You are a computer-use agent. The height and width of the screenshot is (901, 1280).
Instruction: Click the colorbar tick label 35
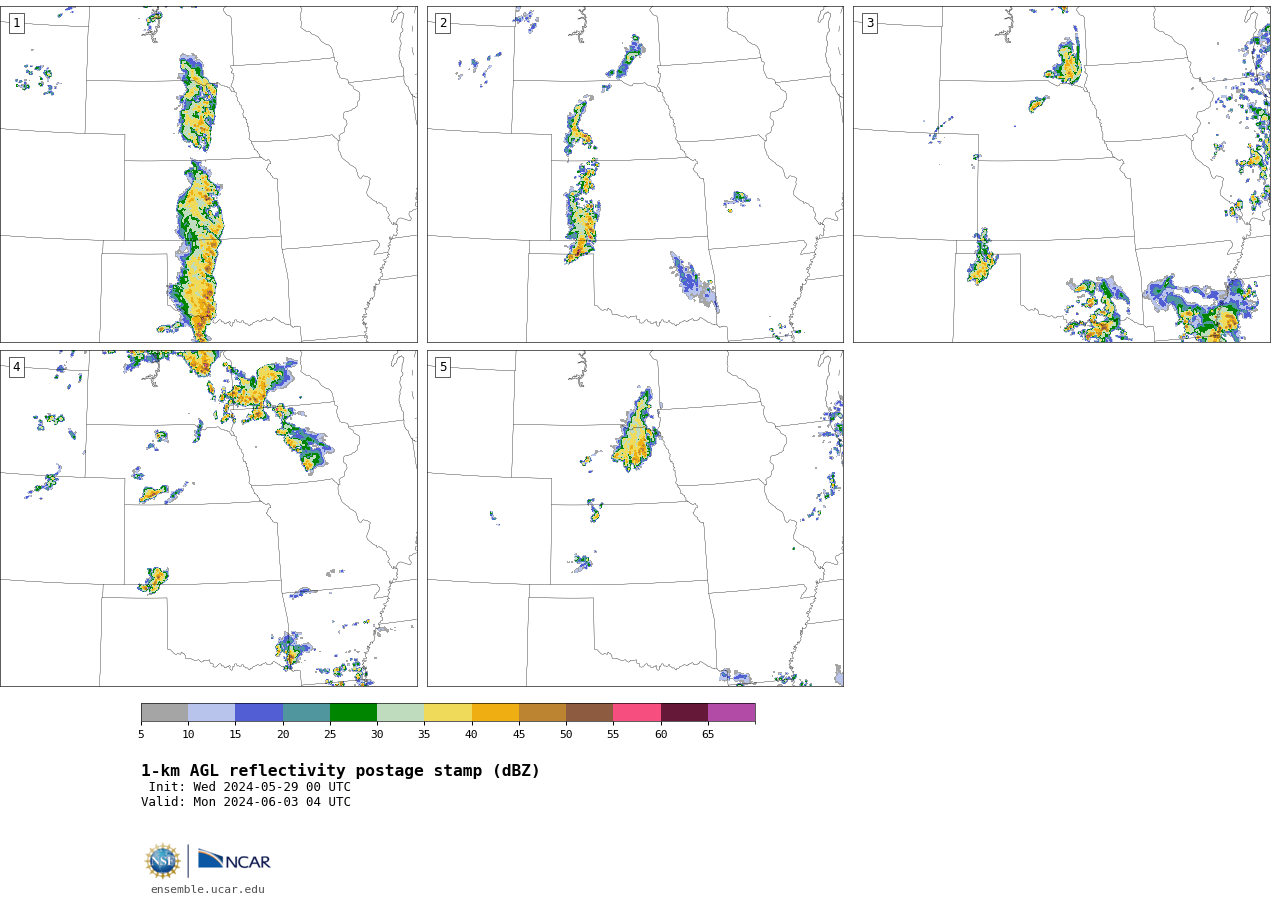[424, 735]
